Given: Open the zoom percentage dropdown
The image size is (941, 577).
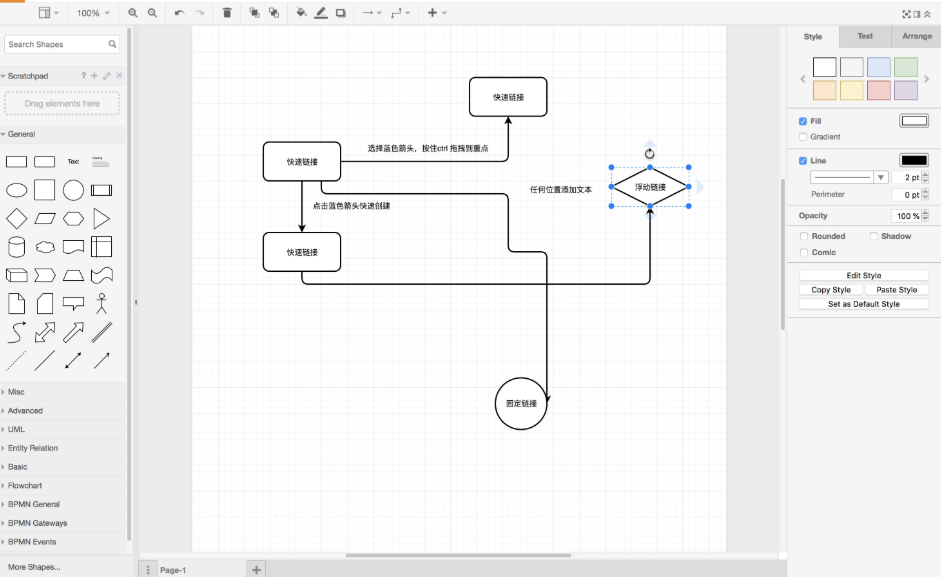Looking at the screenshot, I should (92, 13).
